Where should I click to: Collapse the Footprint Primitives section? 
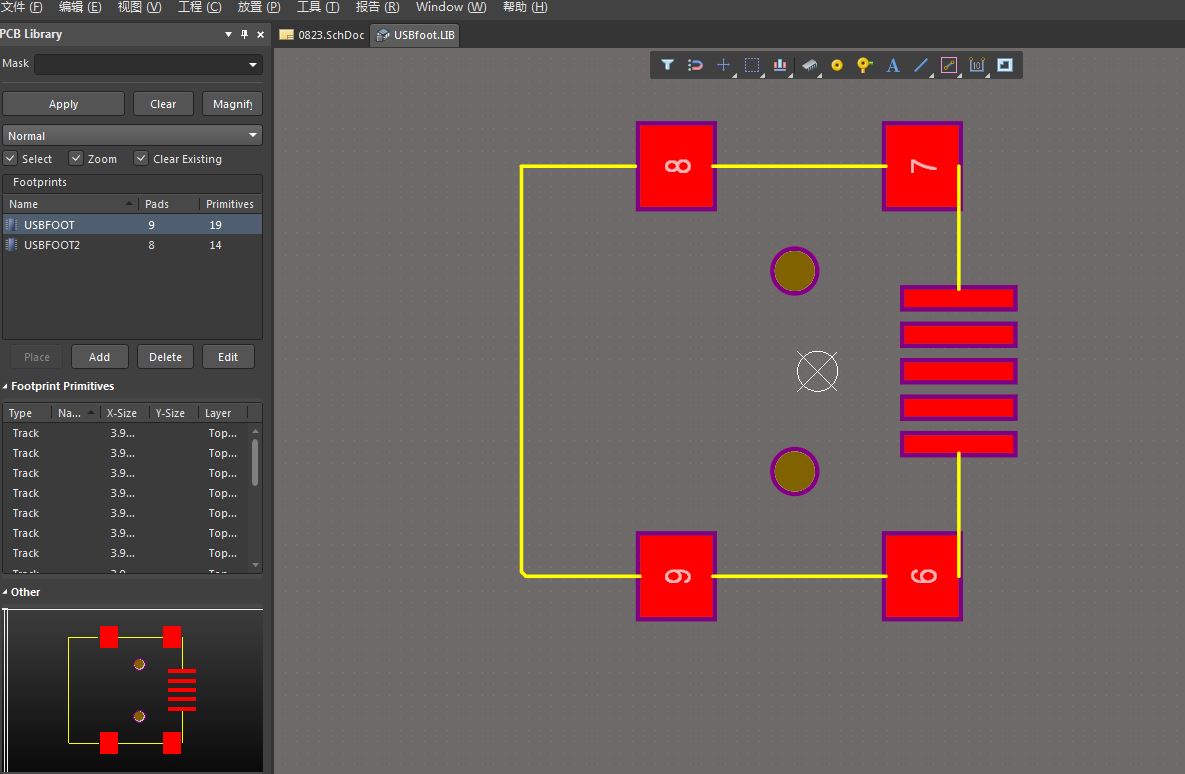click(x=5, y=386)
